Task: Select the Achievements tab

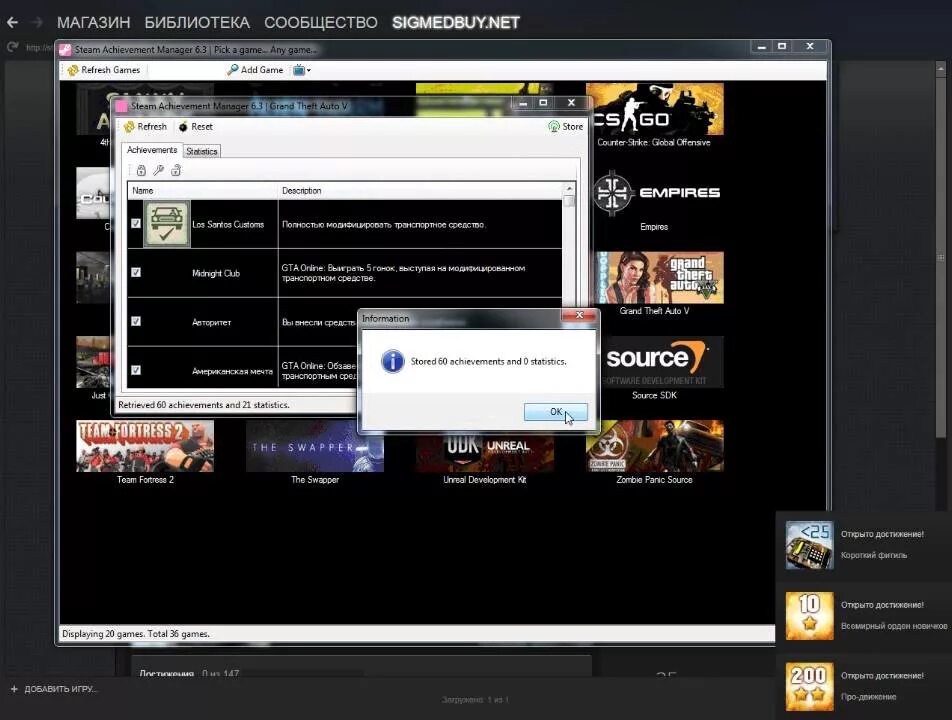Action: [x=152, y=150]
